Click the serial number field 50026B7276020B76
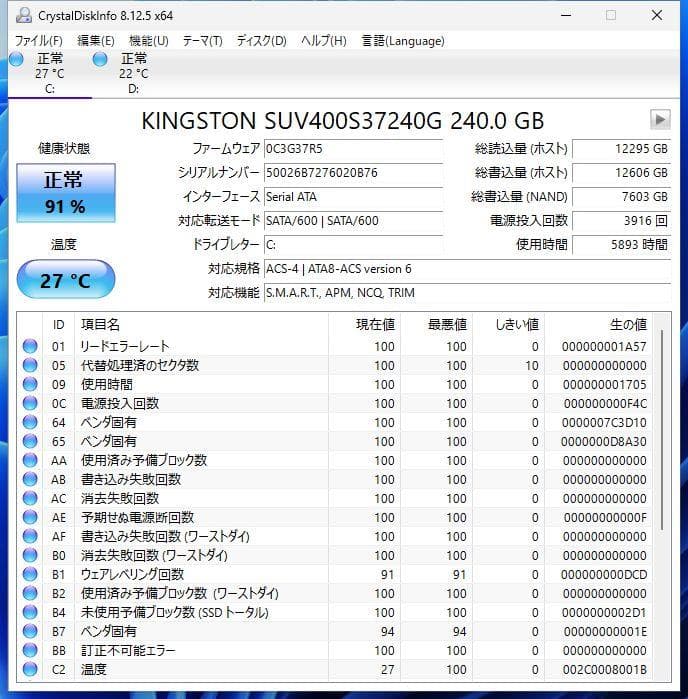Viewport: 688px width, 699px height. (353, 173)
